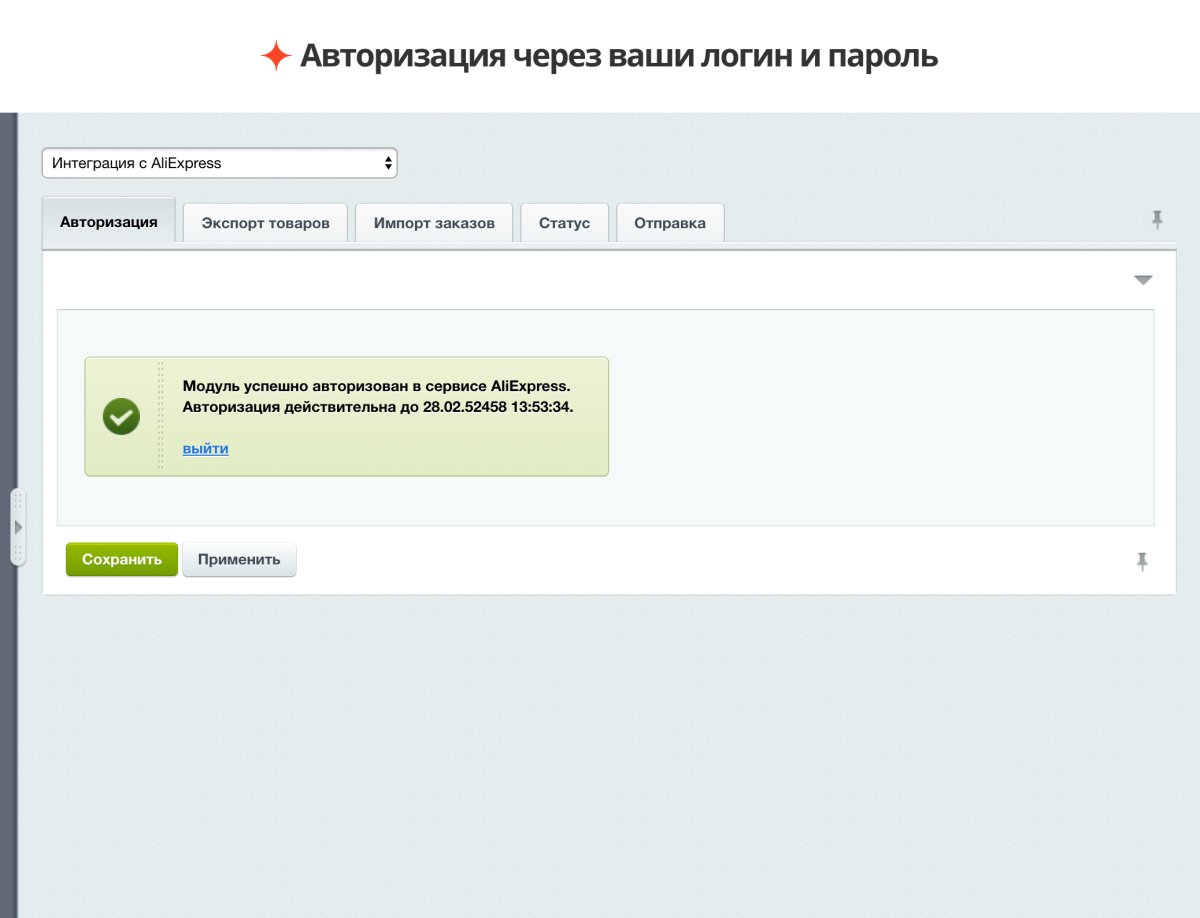This screenshot has height=918, width=1200.
Task: Click the authorization success message box
Action: [x=346, y=415]
